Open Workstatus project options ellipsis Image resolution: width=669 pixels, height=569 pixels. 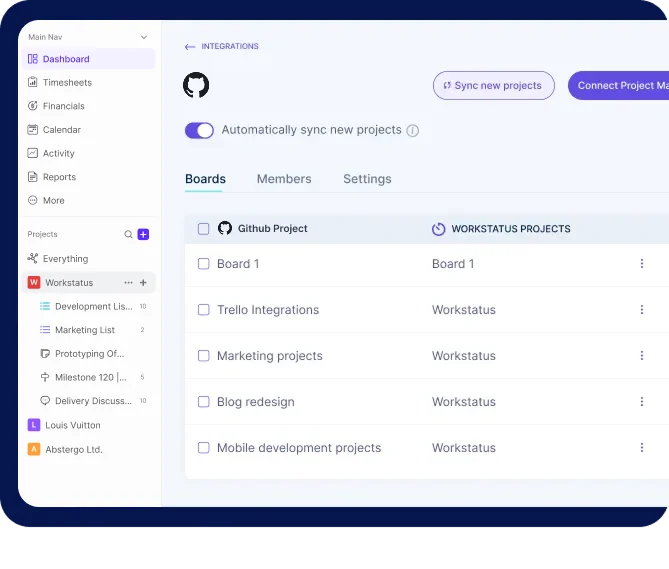point(128,283)
